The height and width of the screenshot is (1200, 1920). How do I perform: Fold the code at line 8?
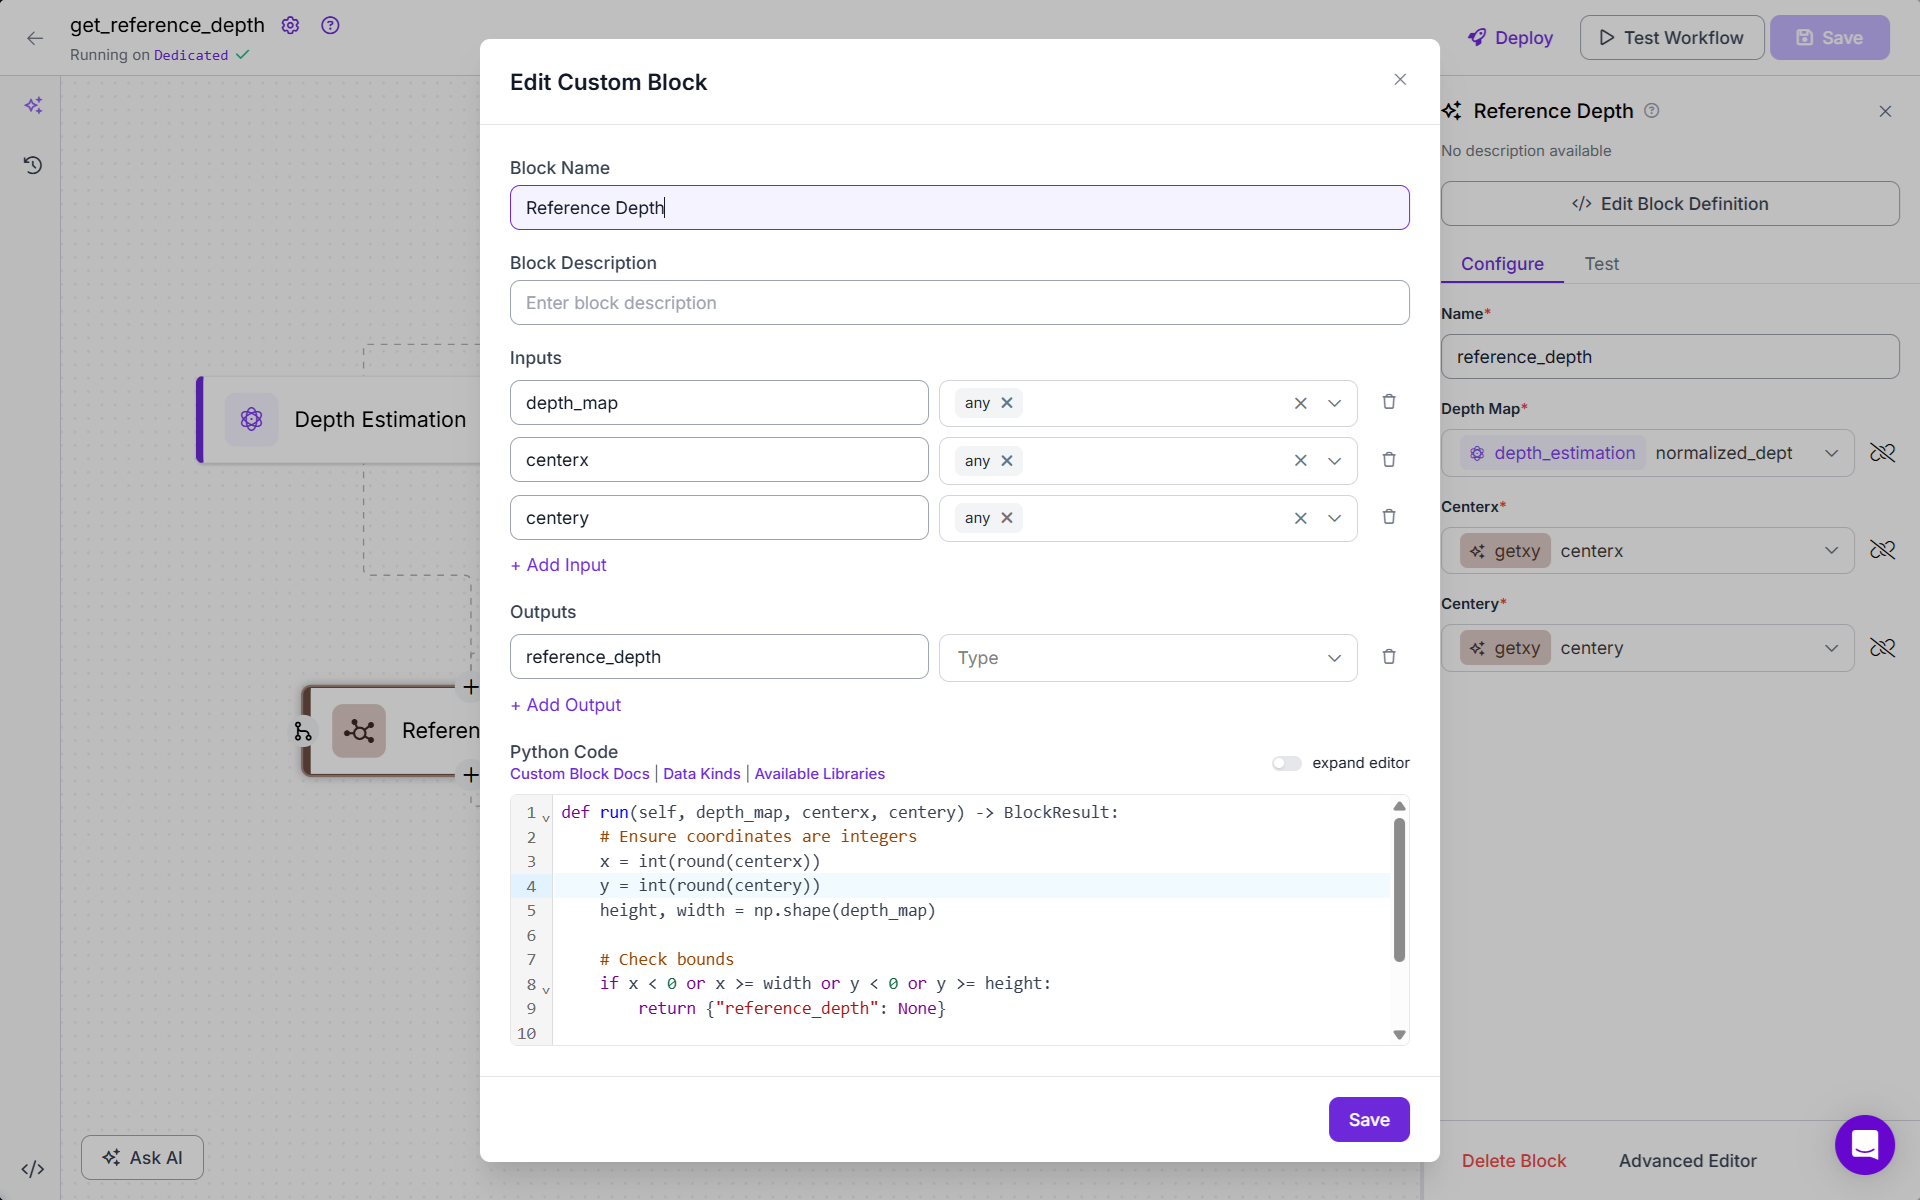click(x=546, y=989)
